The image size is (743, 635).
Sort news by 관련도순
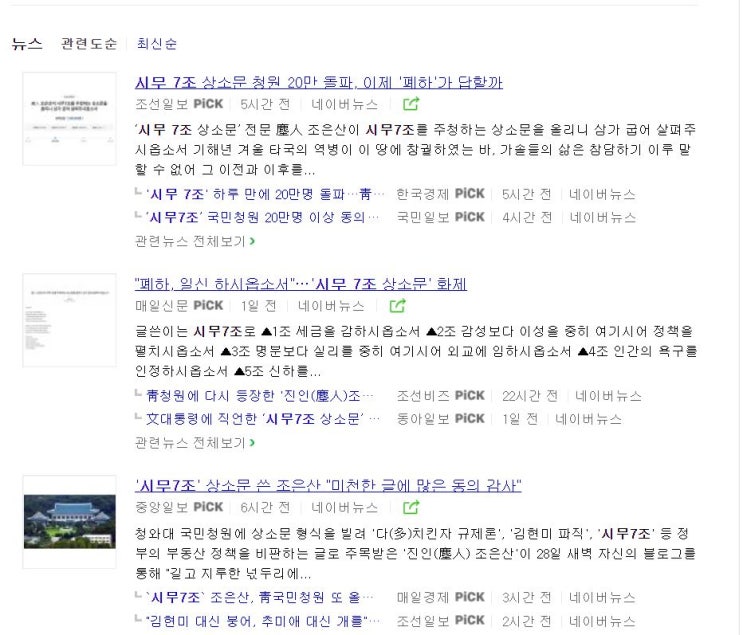click(89, 44)
